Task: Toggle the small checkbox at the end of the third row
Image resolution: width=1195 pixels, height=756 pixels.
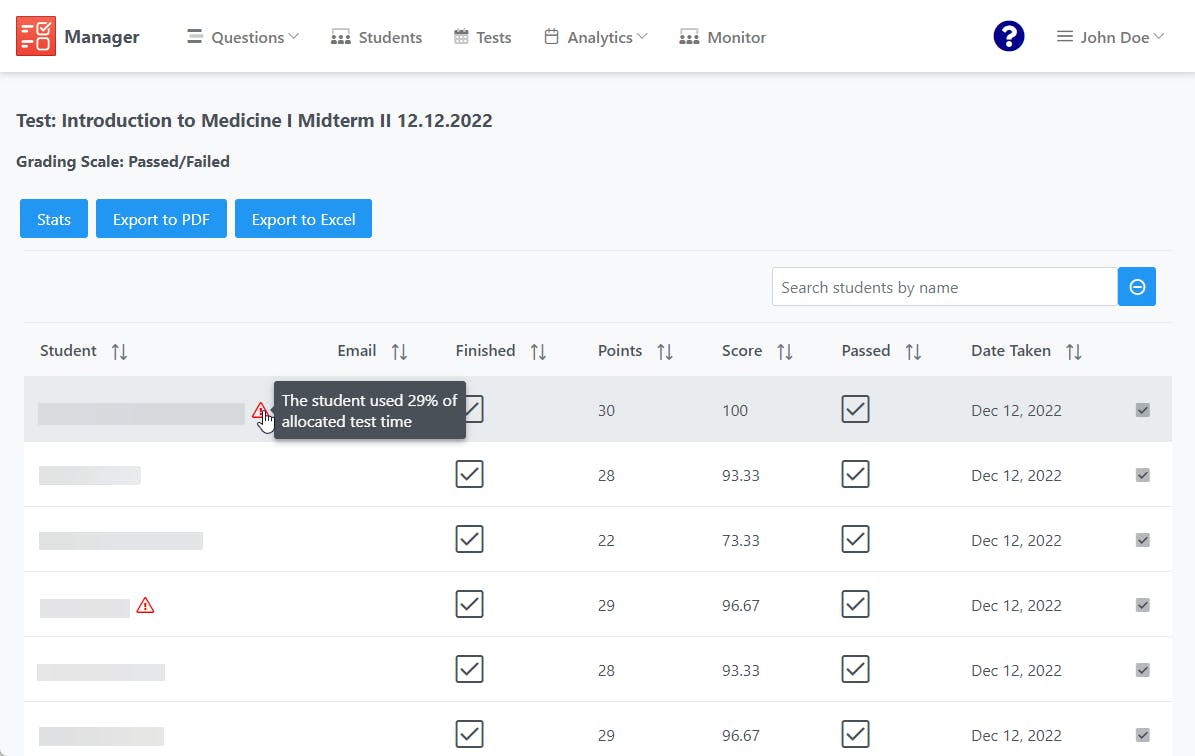Action: (x=1142, y=539)
